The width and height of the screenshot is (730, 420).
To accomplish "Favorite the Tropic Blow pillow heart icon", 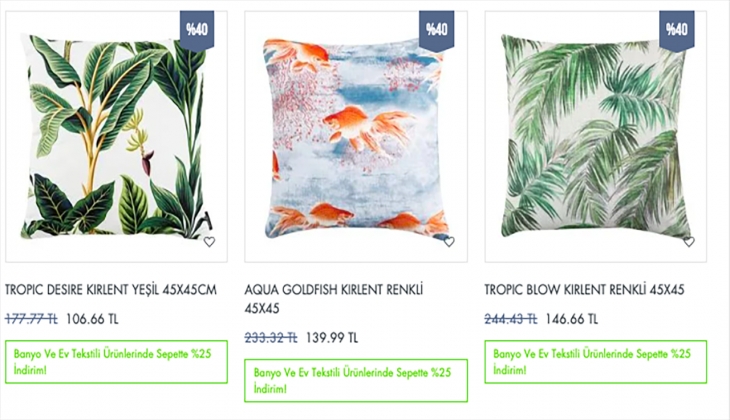I will pos(689,242).
